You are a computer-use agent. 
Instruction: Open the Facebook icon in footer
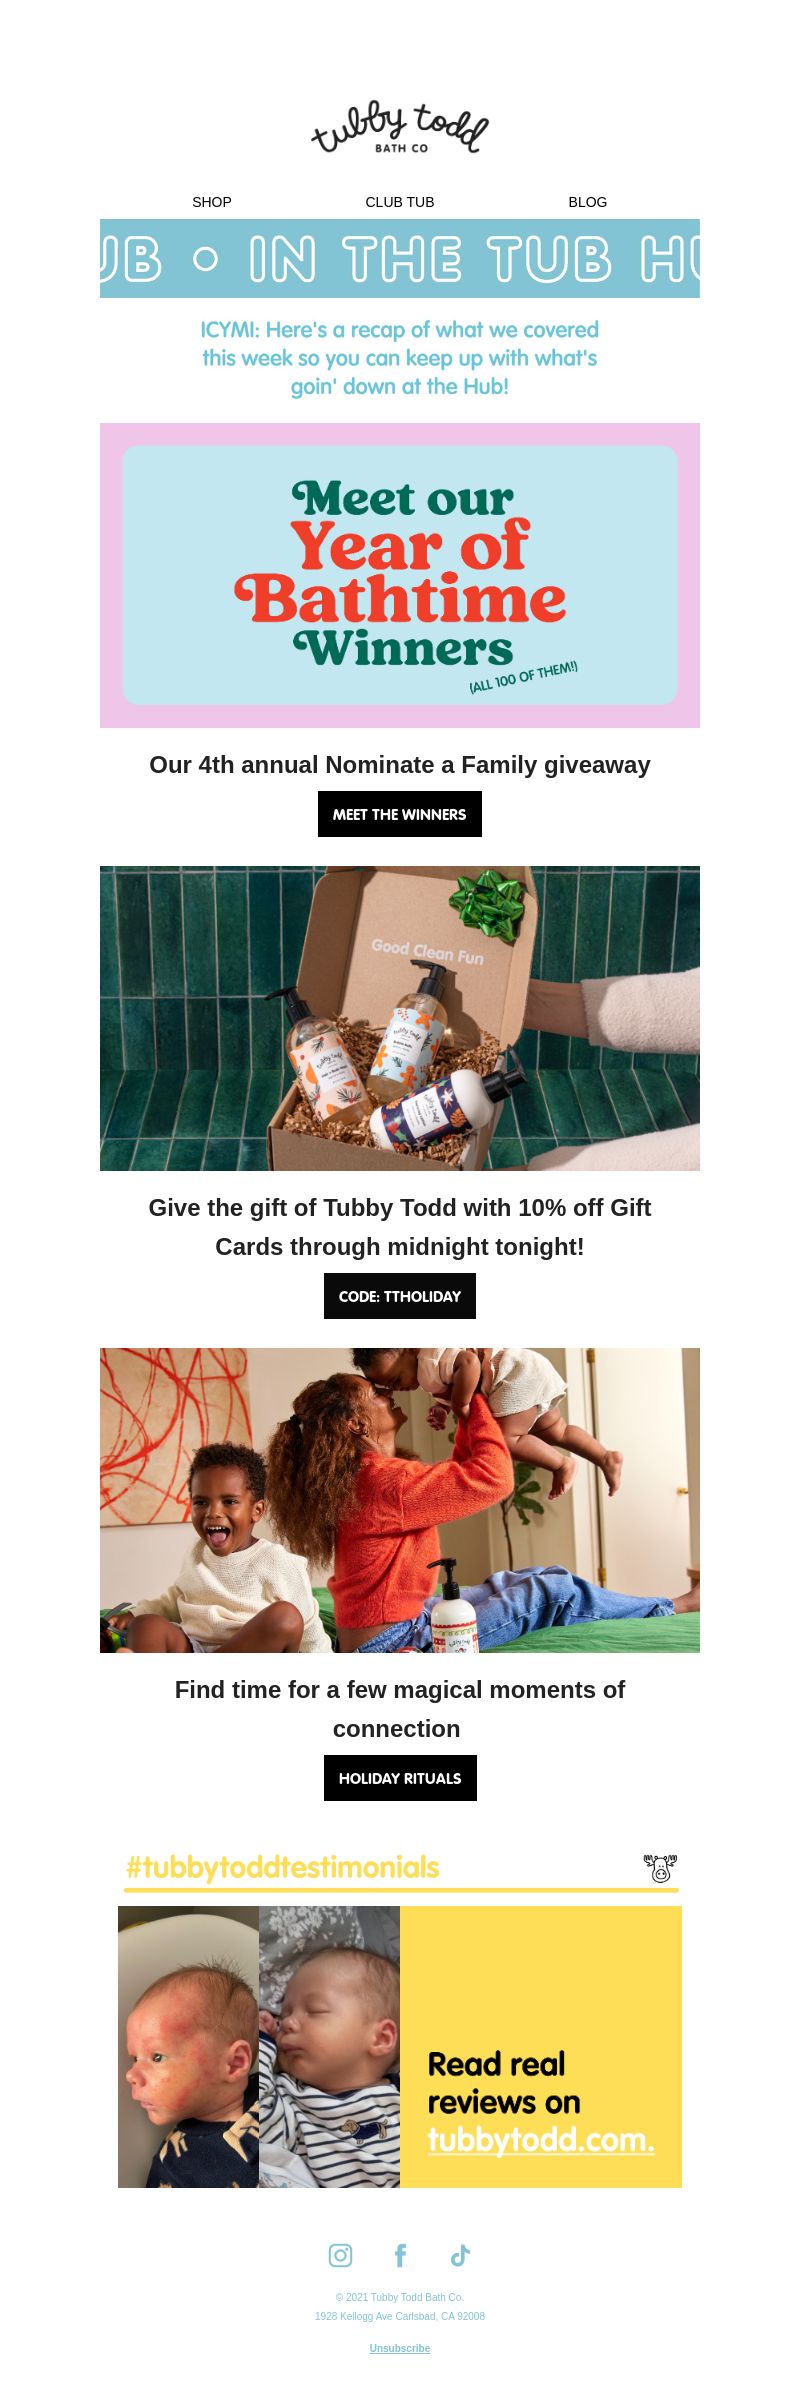pyautogui.click(x=400, y=2255)
